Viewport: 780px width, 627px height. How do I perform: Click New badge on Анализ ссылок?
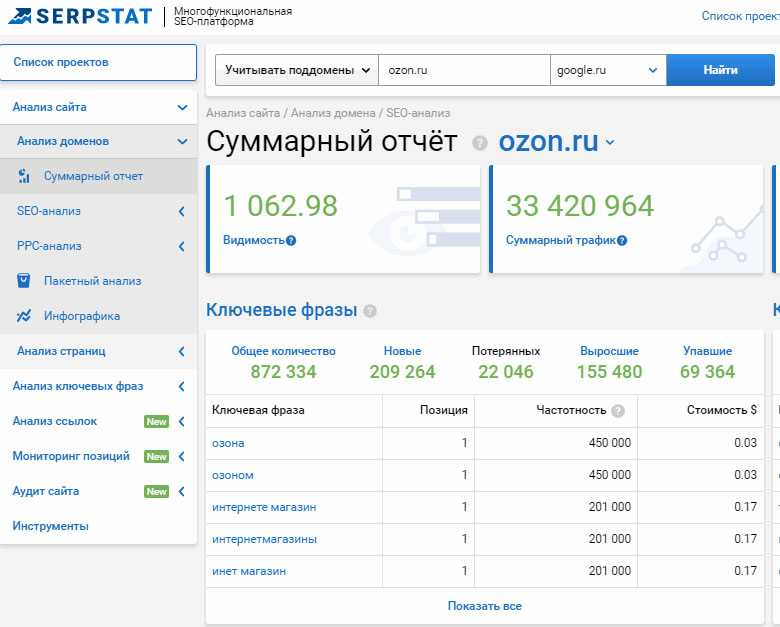pos(157,421)
